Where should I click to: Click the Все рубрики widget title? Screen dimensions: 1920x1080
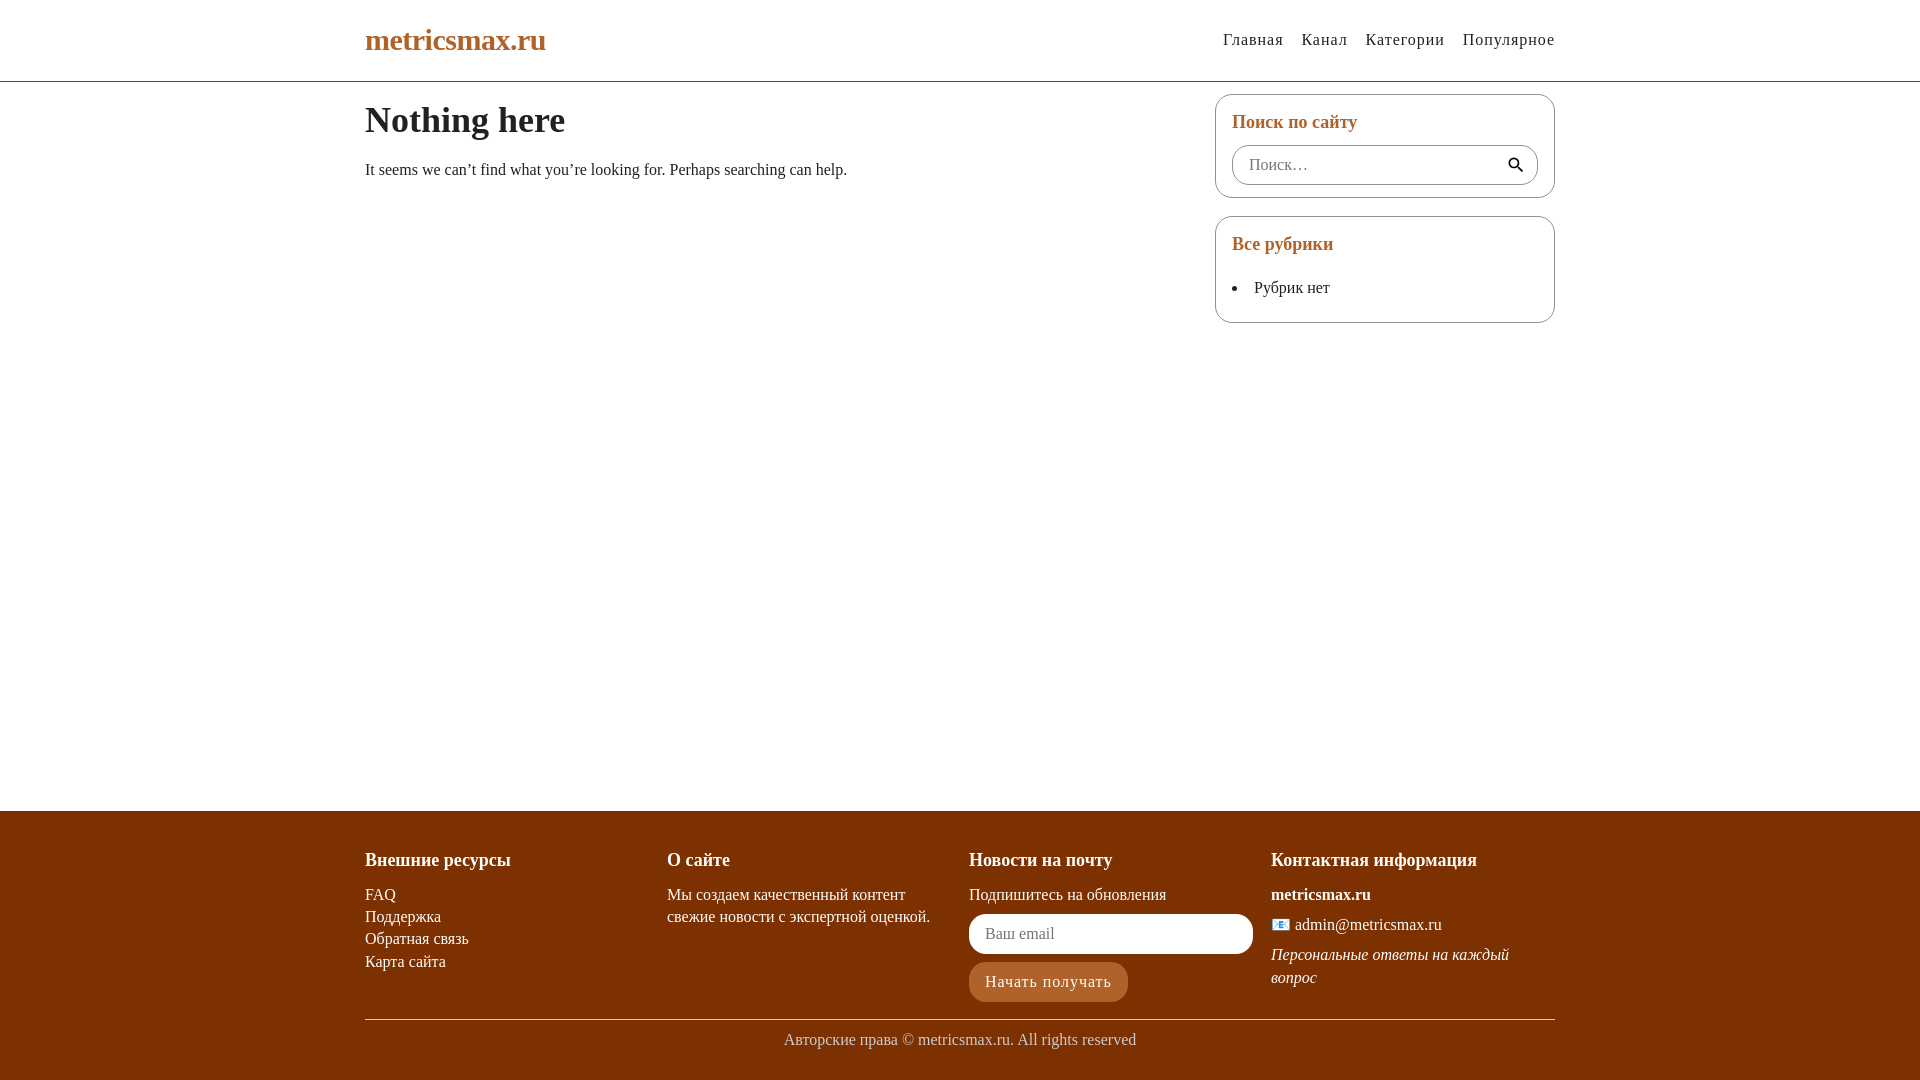[1282, 244]
